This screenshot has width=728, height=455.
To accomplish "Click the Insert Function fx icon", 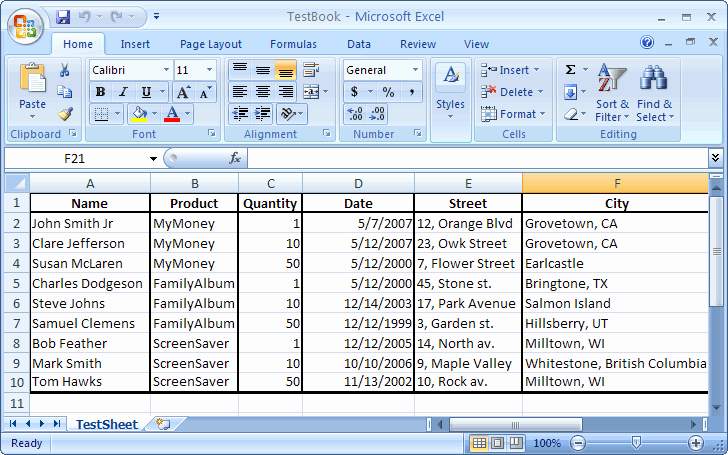I will point(235,158).
